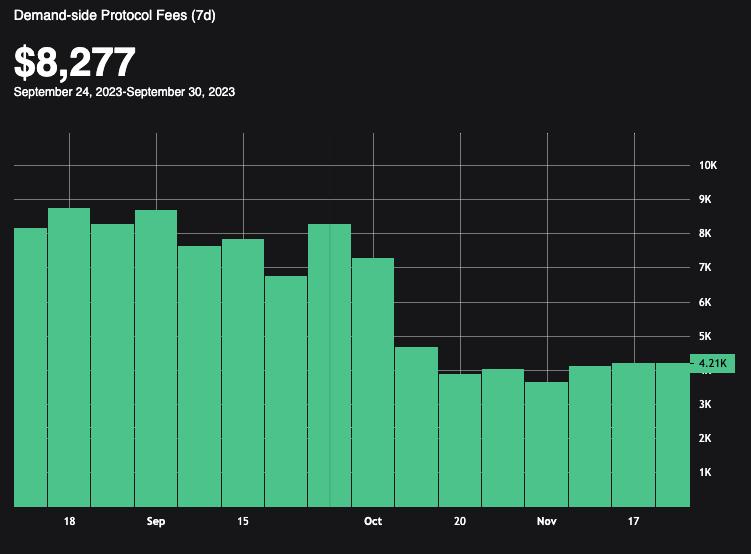The width and height of the screenshot is (751, 554).
Task: Click the Nov label on the time axis
Action: tap(546, 522)
